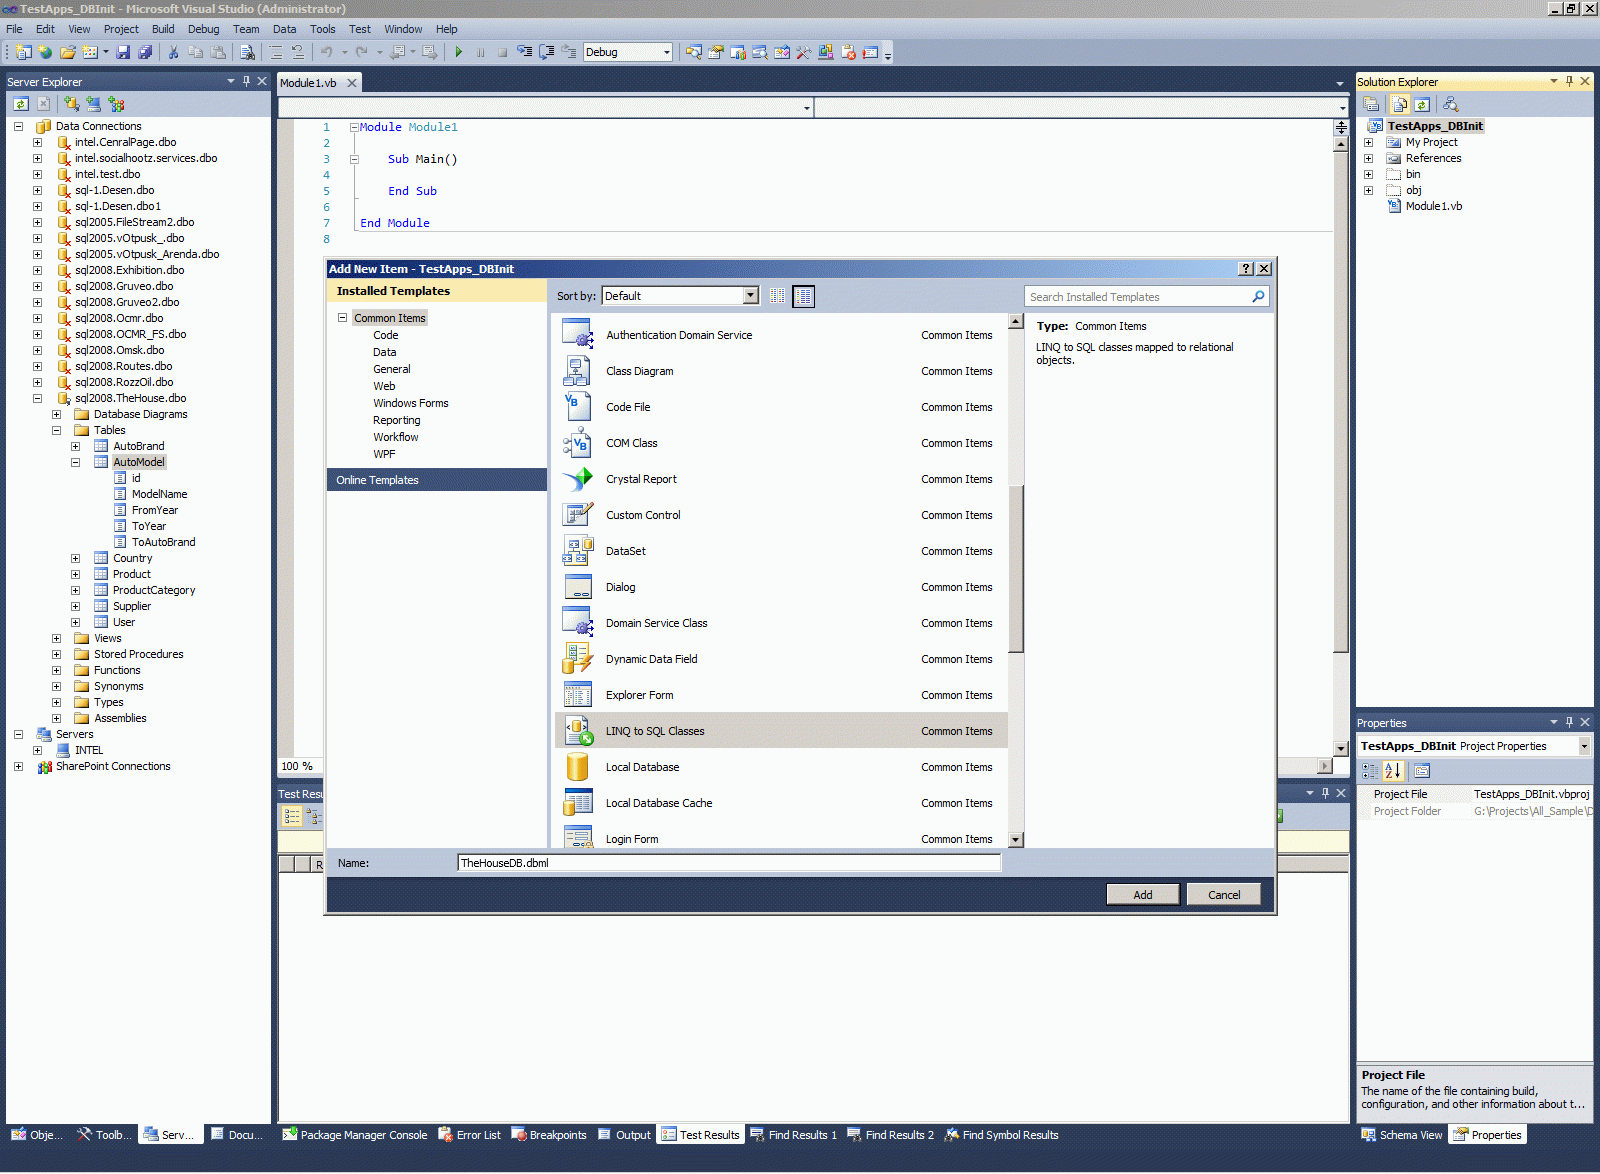Click Connect to Server icon

tap(94, 104)
